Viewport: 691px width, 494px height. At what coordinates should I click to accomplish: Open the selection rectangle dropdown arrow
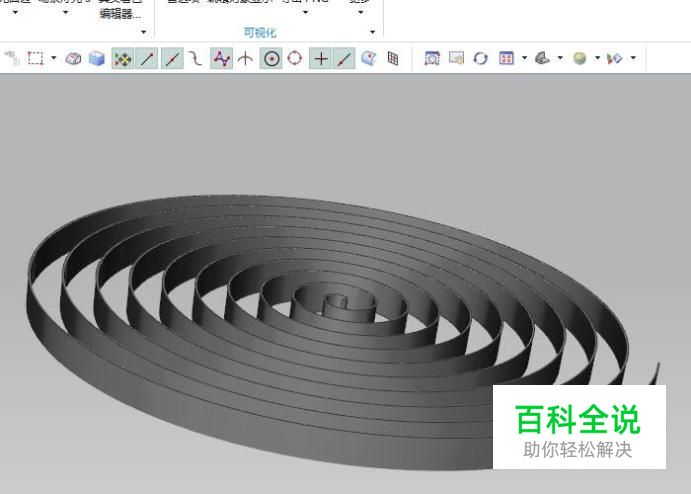(x=54, y=59)
